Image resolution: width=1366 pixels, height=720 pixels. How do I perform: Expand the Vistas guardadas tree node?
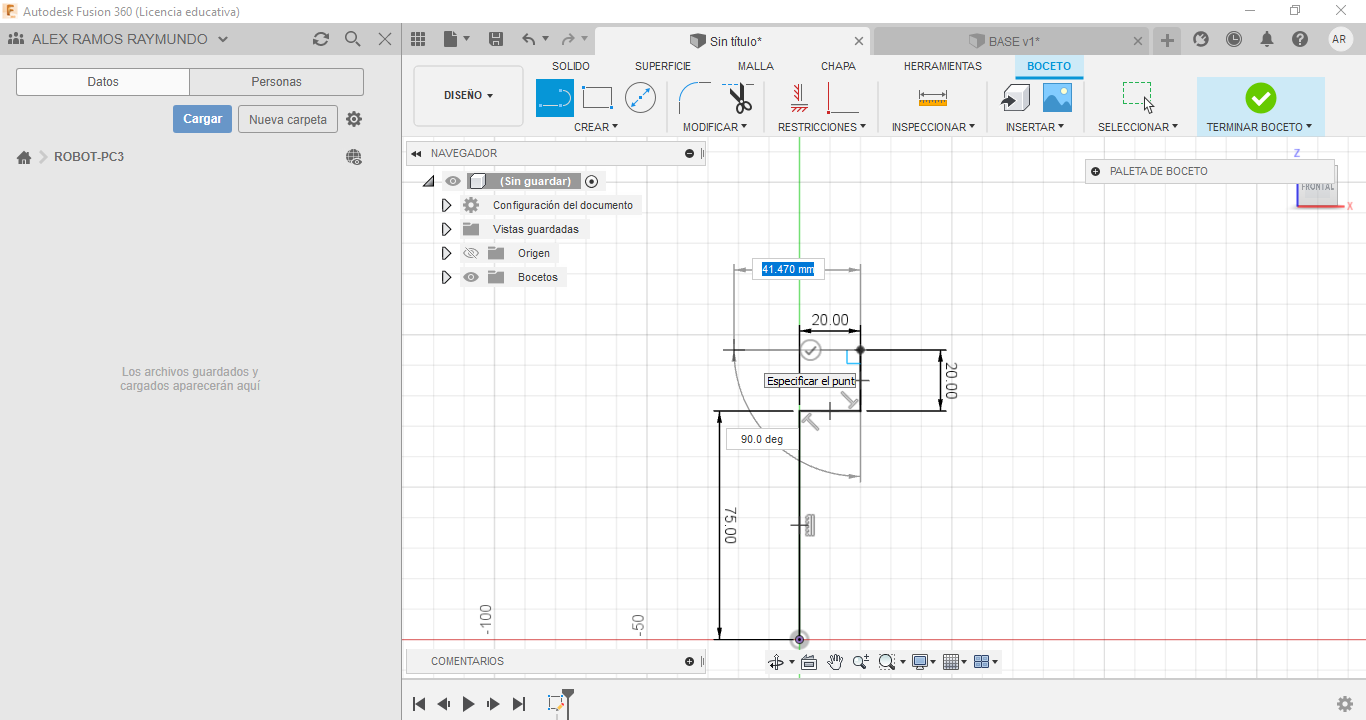447,229
